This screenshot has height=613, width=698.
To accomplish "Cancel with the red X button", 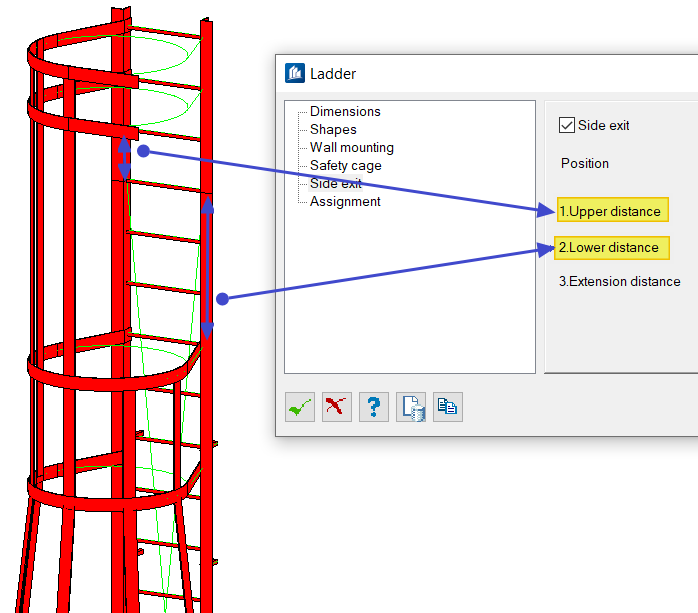I will [337, 407].
